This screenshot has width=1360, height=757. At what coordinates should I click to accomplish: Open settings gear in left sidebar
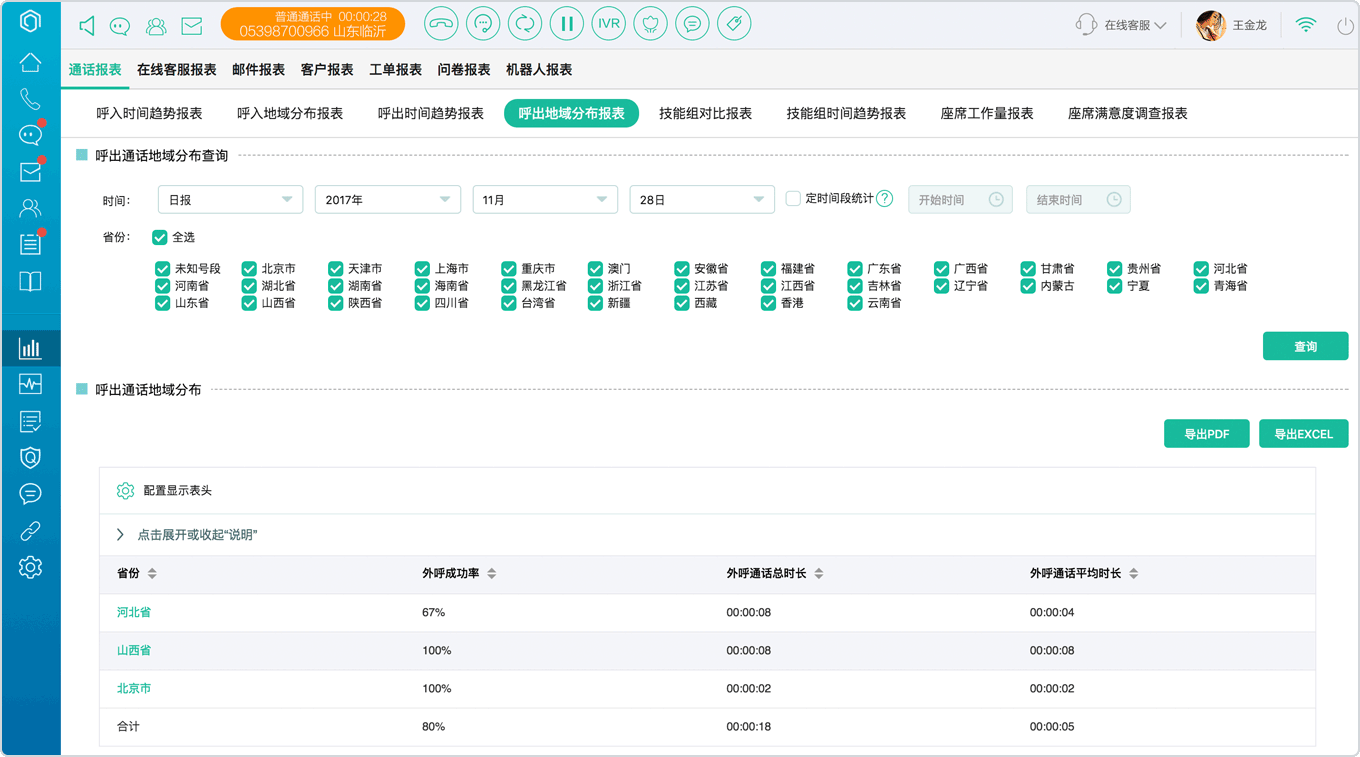[30, 567]
